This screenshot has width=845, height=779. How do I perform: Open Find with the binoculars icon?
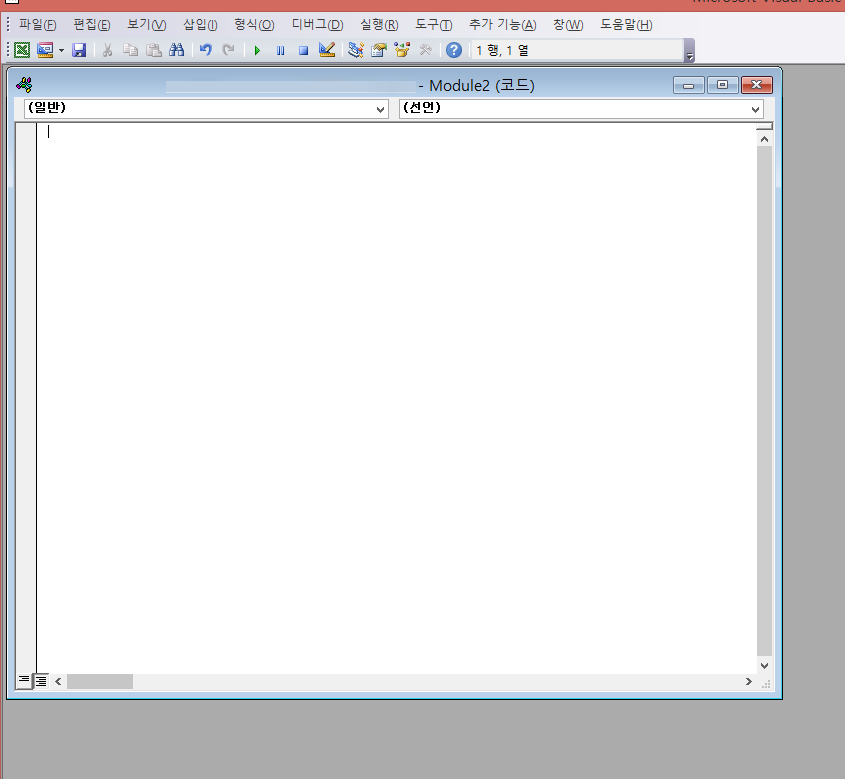177,50
